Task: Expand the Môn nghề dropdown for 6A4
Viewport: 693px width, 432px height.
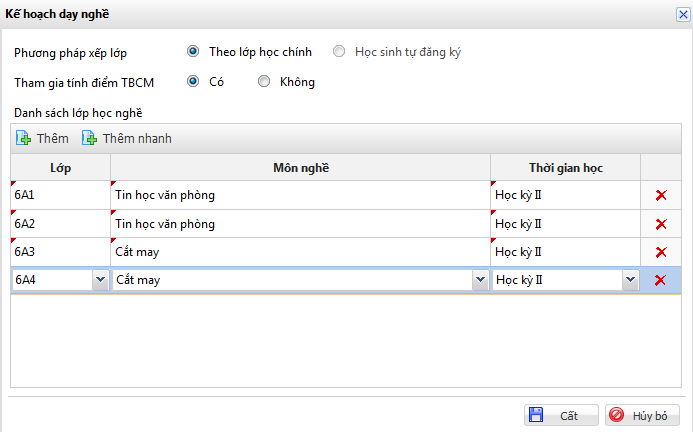Action: click(480, 281)
